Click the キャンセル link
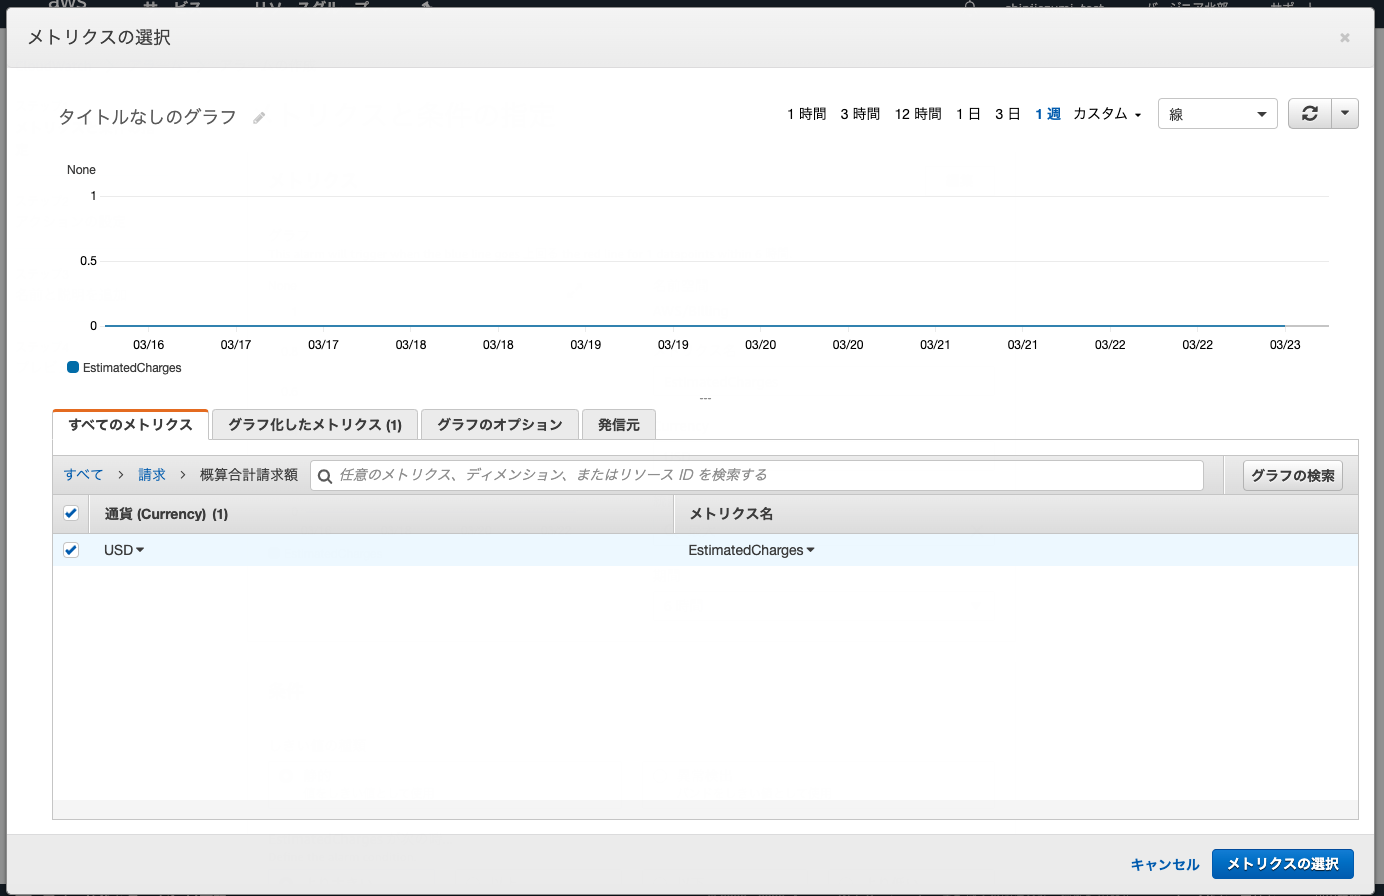Image resolution: width=1384 pixels, height=896 pixels. [x=1164, y=864]
